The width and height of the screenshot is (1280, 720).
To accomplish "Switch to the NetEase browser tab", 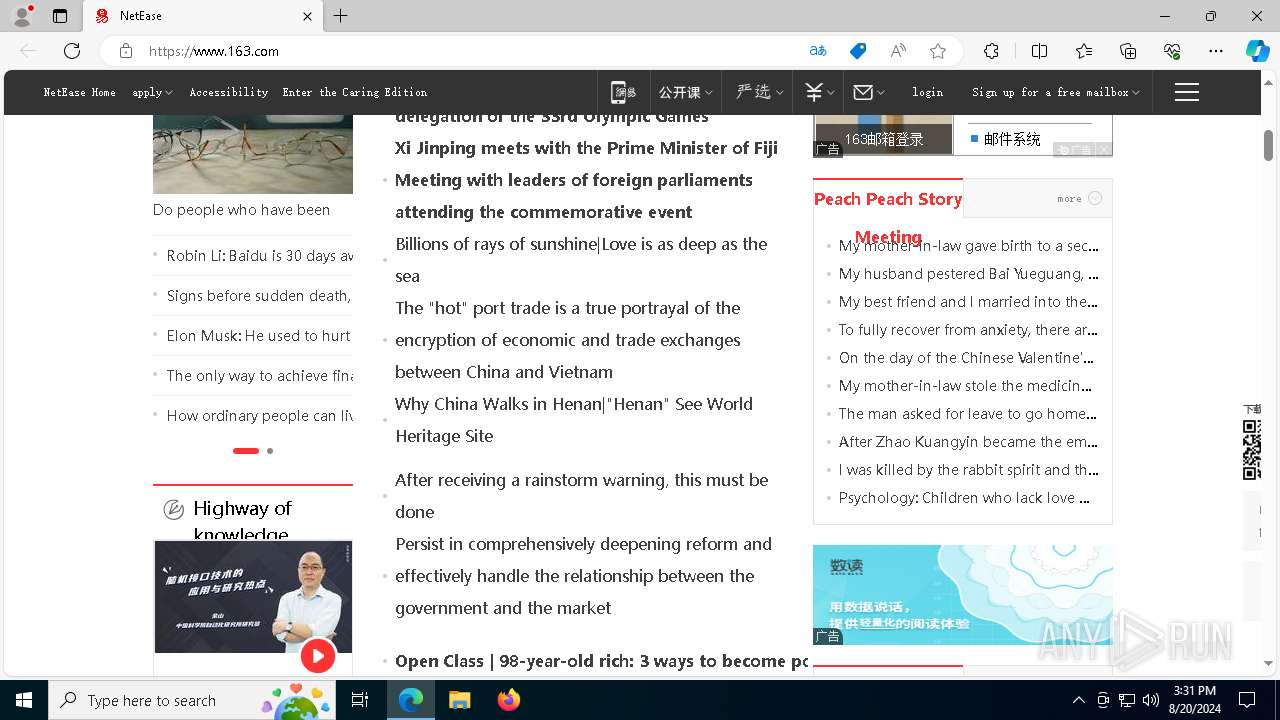I will 203,16.
